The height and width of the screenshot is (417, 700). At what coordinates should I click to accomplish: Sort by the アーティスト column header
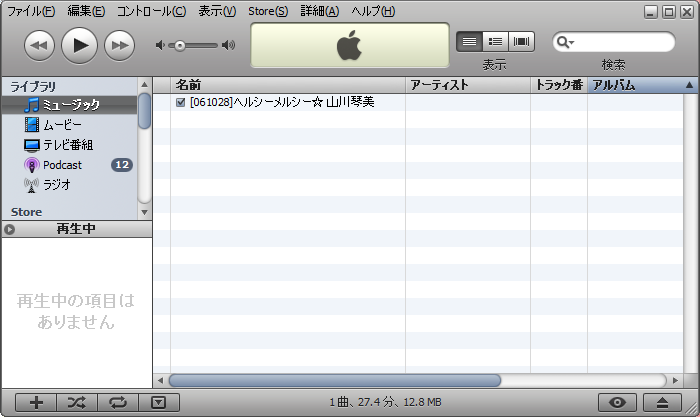pos(468,85)
